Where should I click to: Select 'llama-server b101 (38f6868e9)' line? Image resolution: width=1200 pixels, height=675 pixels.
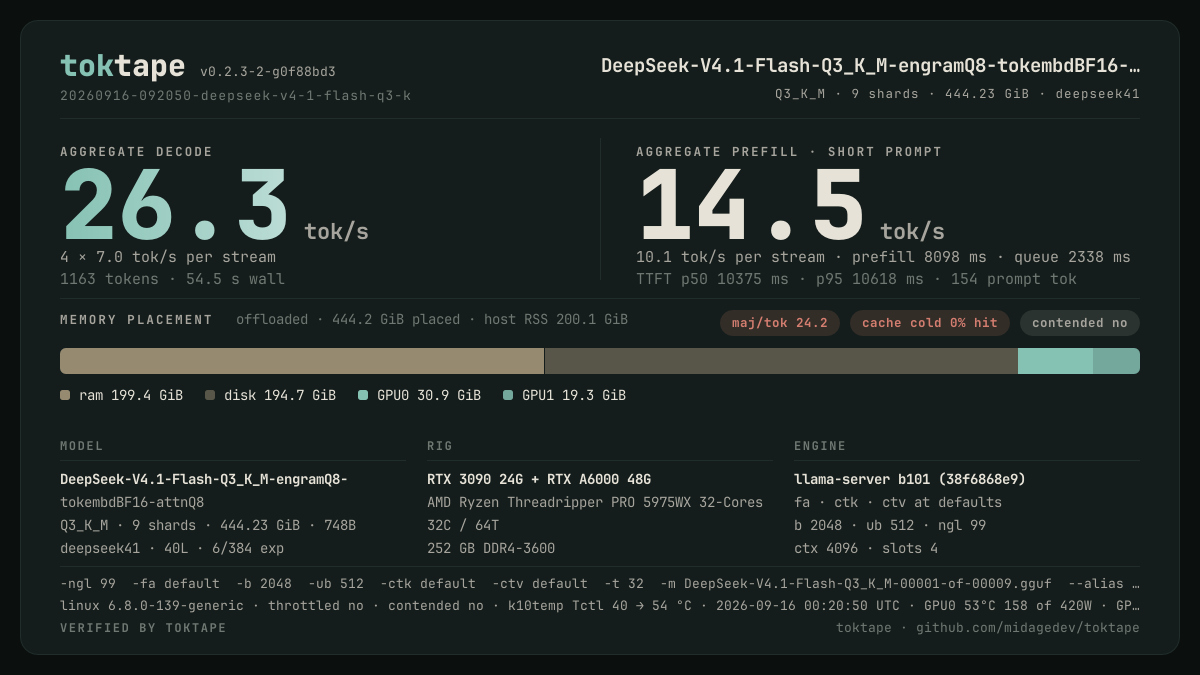click(910, 479)
